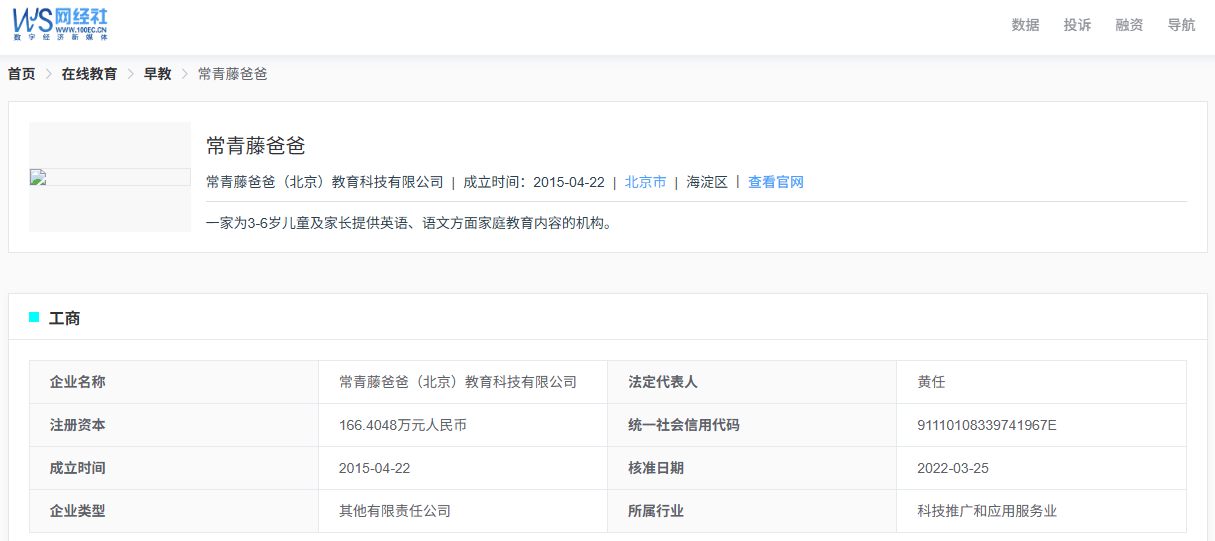1215x541 pixels.
Task: Click the 常青藤爸爸 breadcrumb text
Action: [233, 74]
